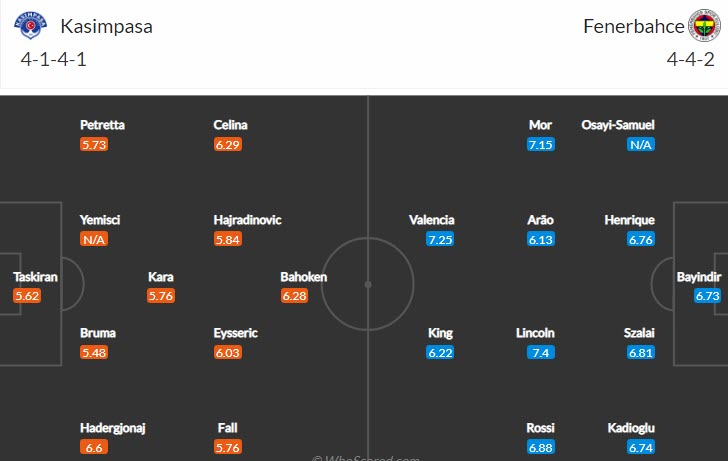This screenshot has width=728, height=461.
Task: Click Celina's 6.29 rating badge
Action: tap(228, 144)
